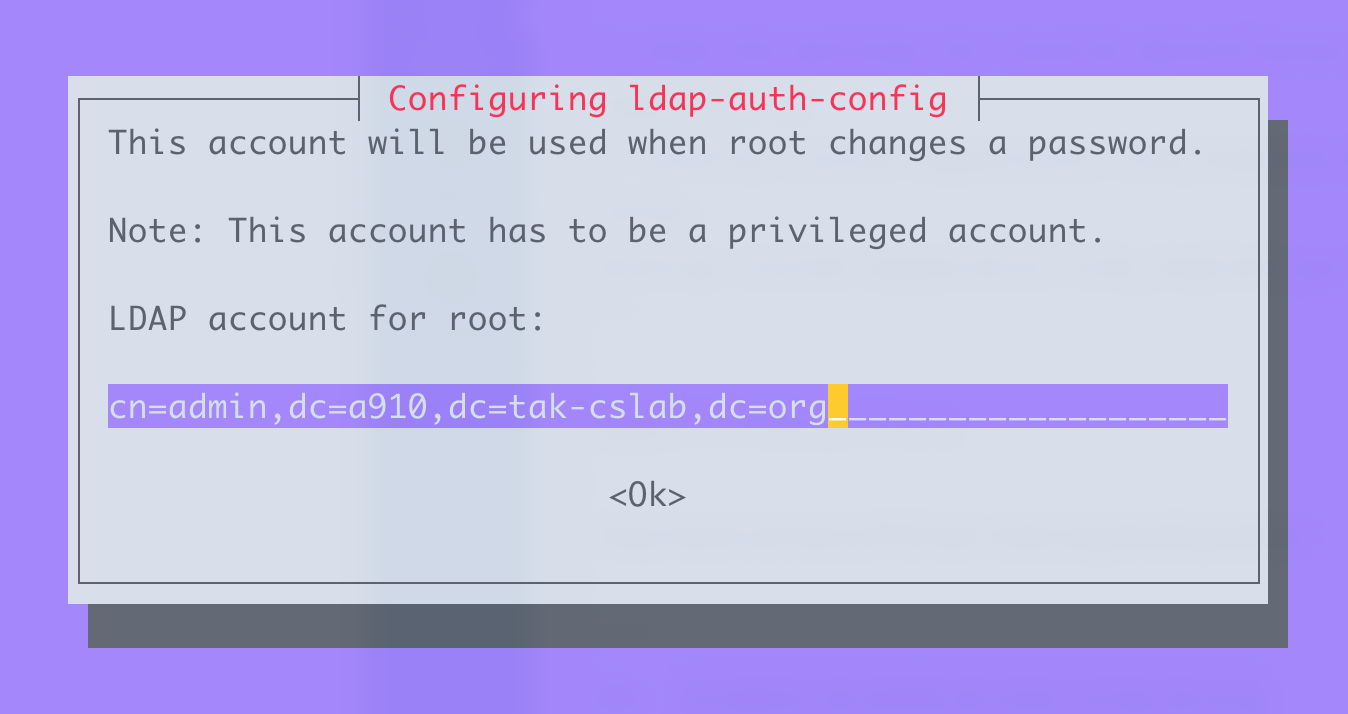The image size is (1348, 714).
Task: Place cursor on 'dc=tak-cslab' in the field
Action: pyautogui.click(x=568, y=408)
